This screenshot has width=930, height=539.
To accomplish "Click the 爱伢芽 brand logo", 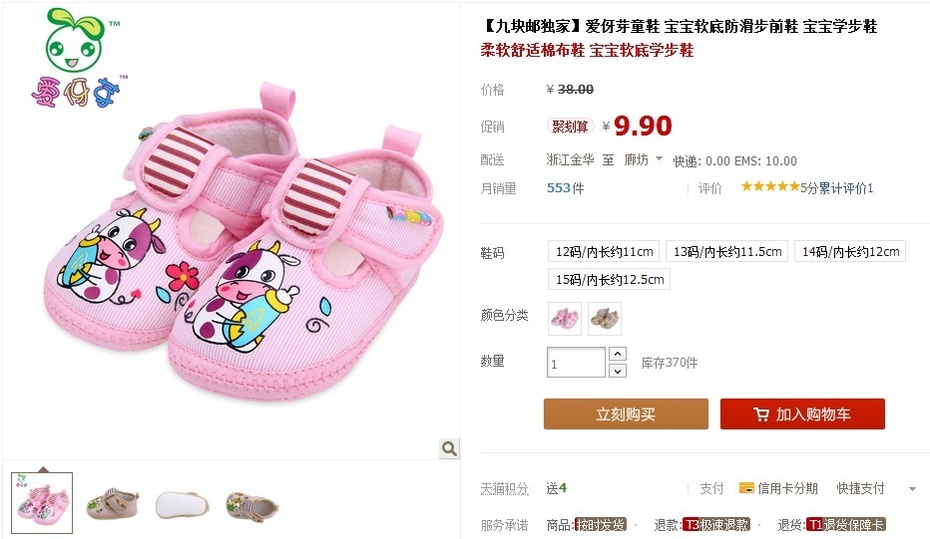I will (78, 58).
